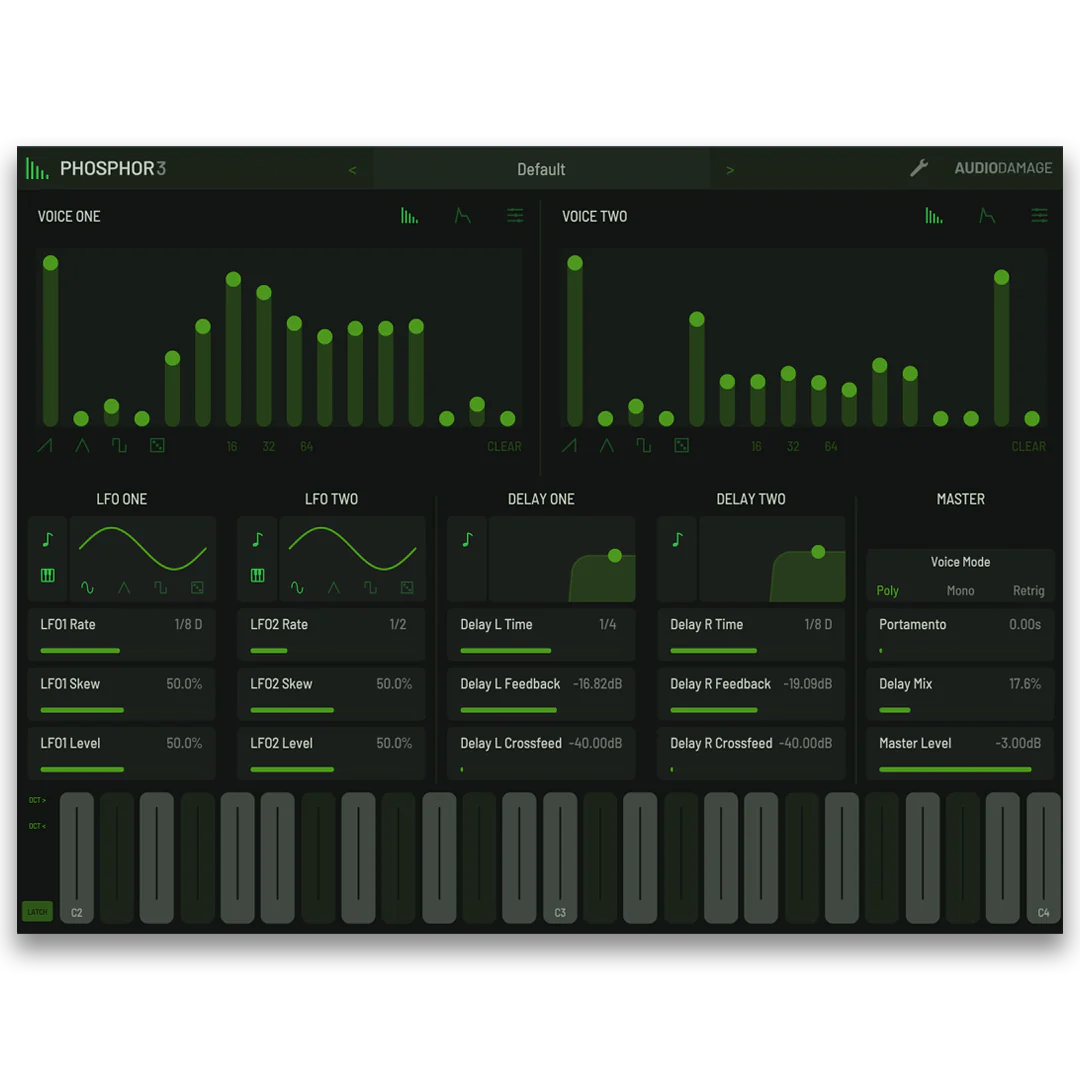1080x1080 pixels.
Task: Click the Delay One filter handle
Action: [x=615, y=556]
